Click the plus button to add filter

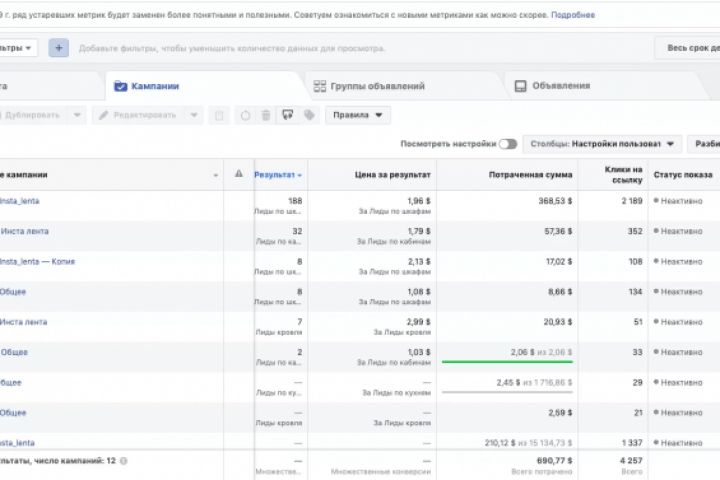(x=59, y=48)
